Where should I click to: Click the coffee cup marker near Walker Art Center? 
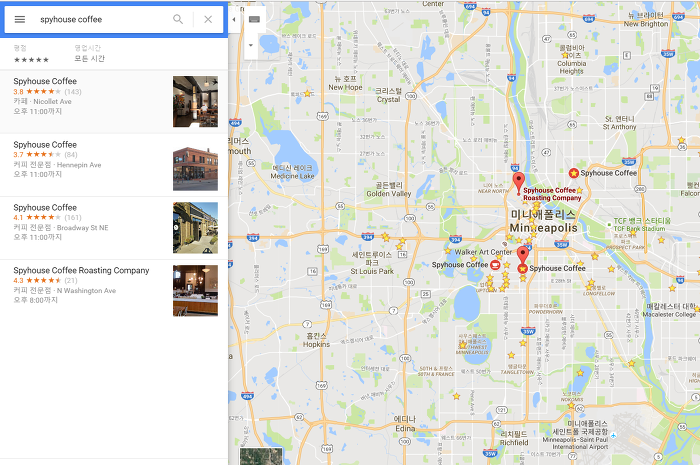(495, 265)
